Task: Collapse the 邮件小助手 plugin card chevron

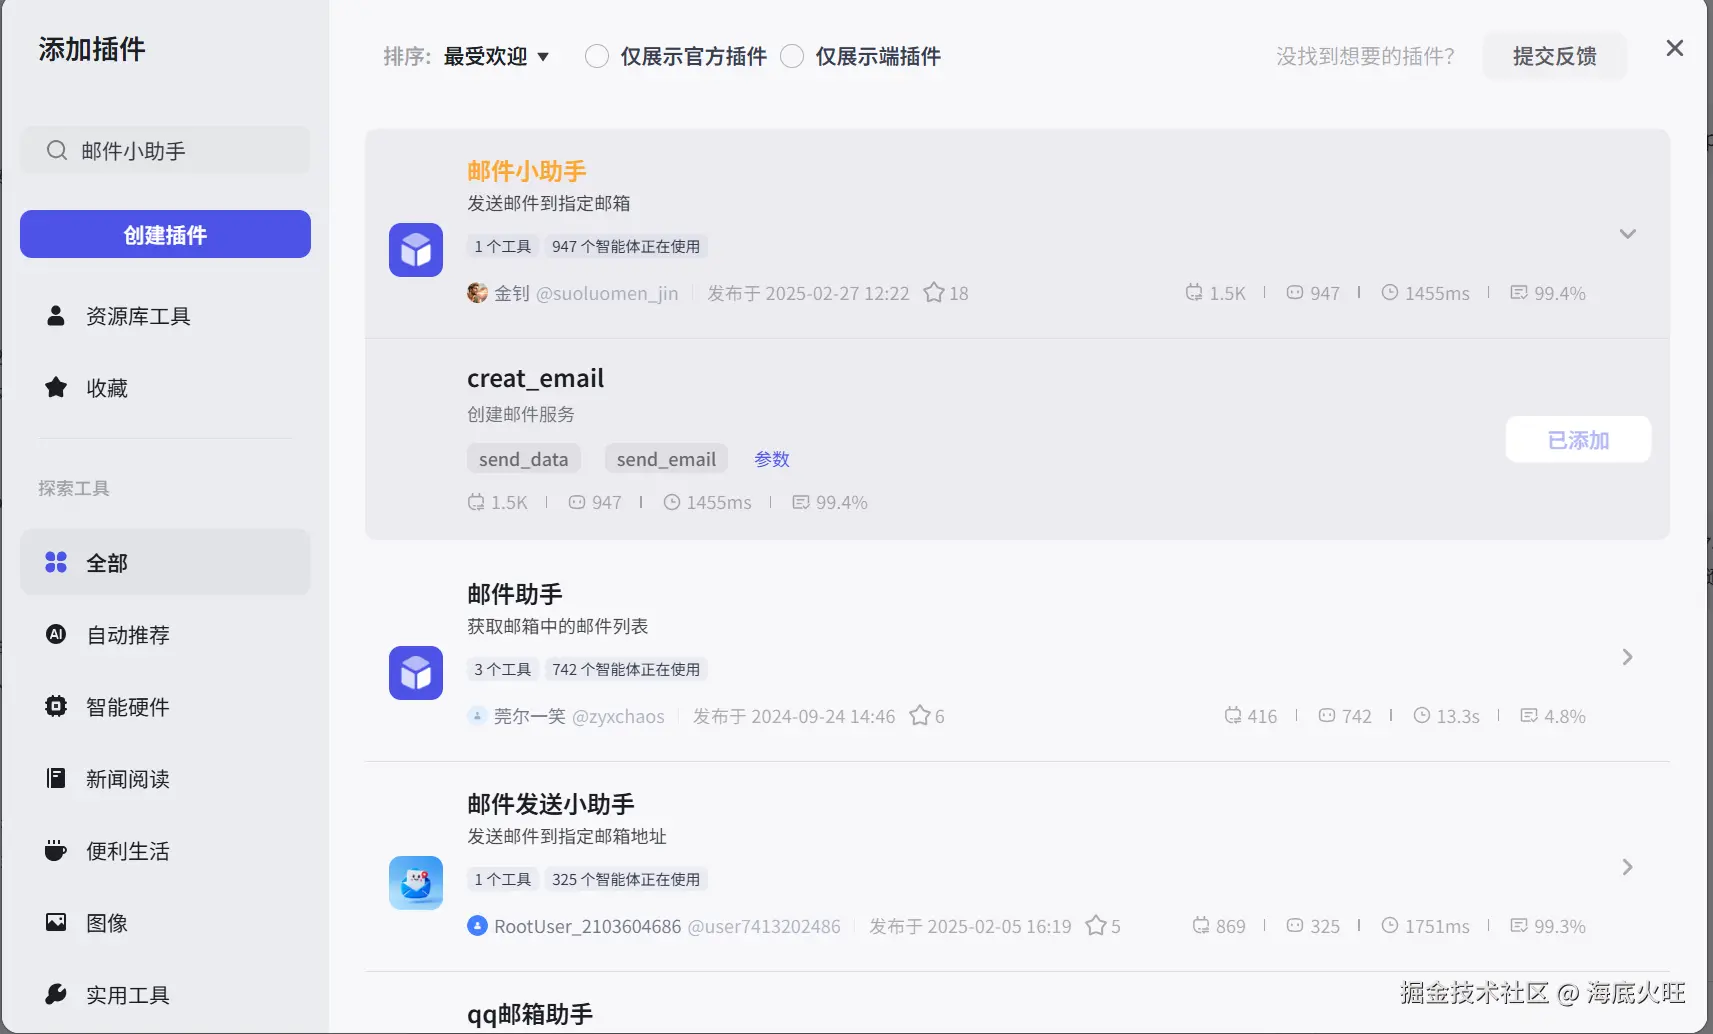Action: [x=1628, y=234]
